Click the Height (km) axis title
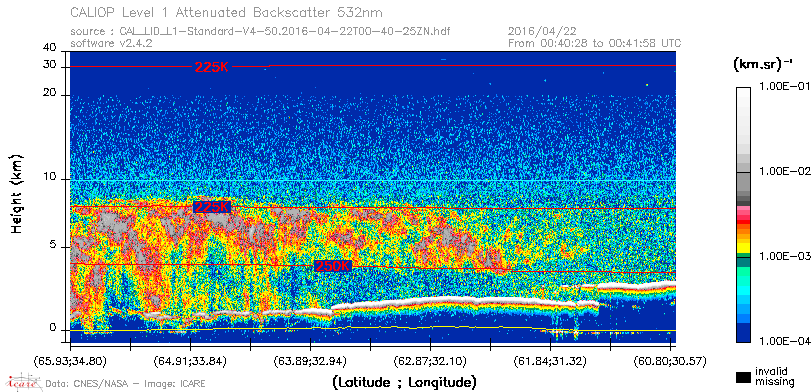The image size is (811, 392). (16, 193)
